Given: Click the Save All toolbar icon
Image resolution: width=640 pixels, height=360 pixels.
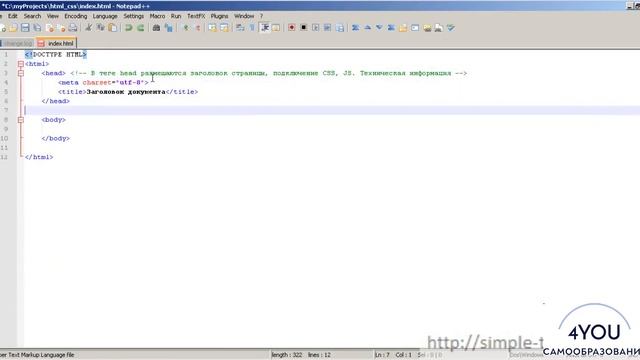Looking at the screenshot, I should (x=37, y=28).
